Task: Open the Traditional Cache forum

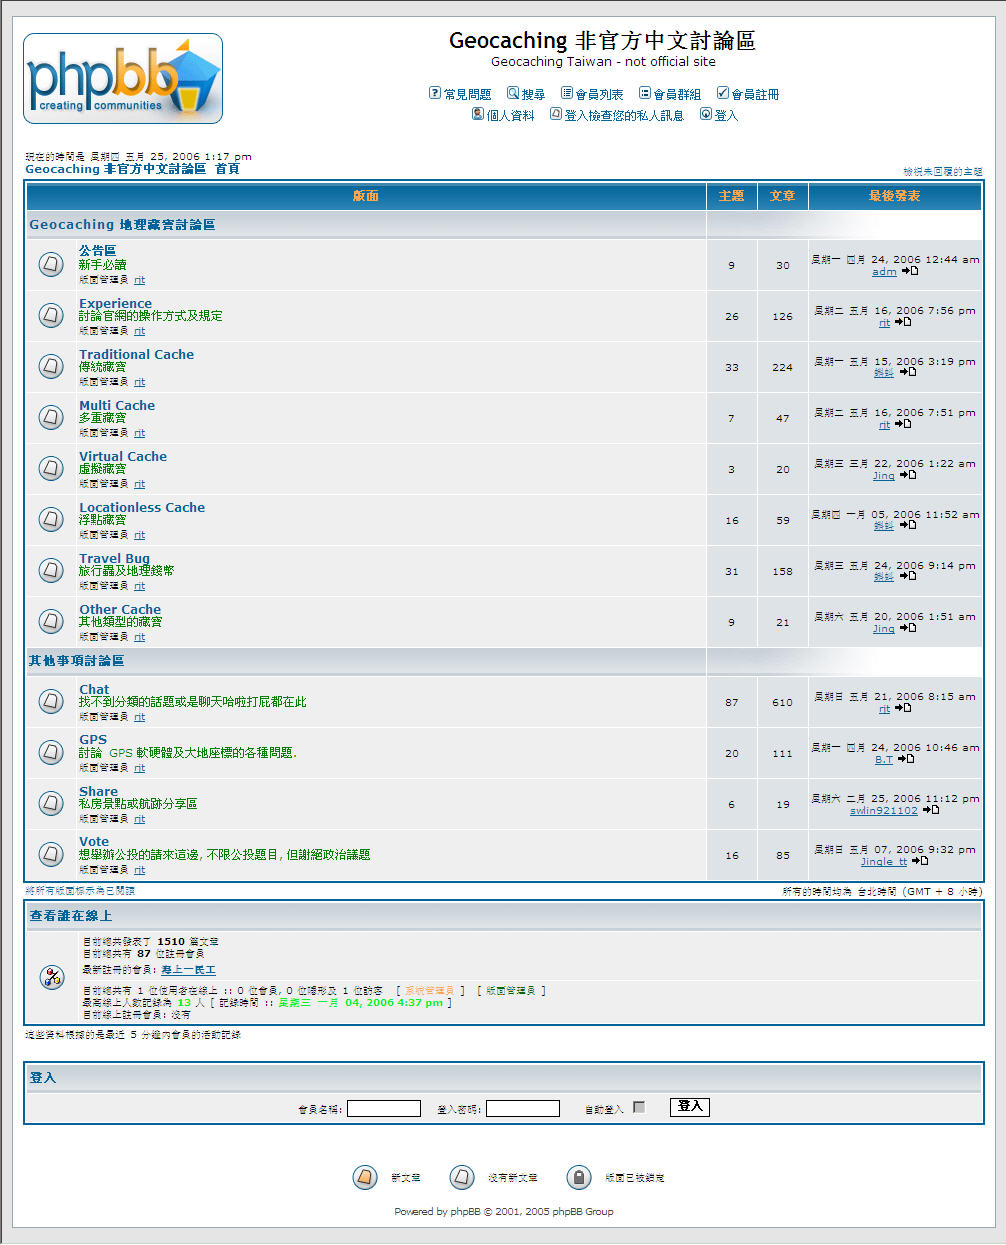Action: pyautogui.click(x=137, y=354)
